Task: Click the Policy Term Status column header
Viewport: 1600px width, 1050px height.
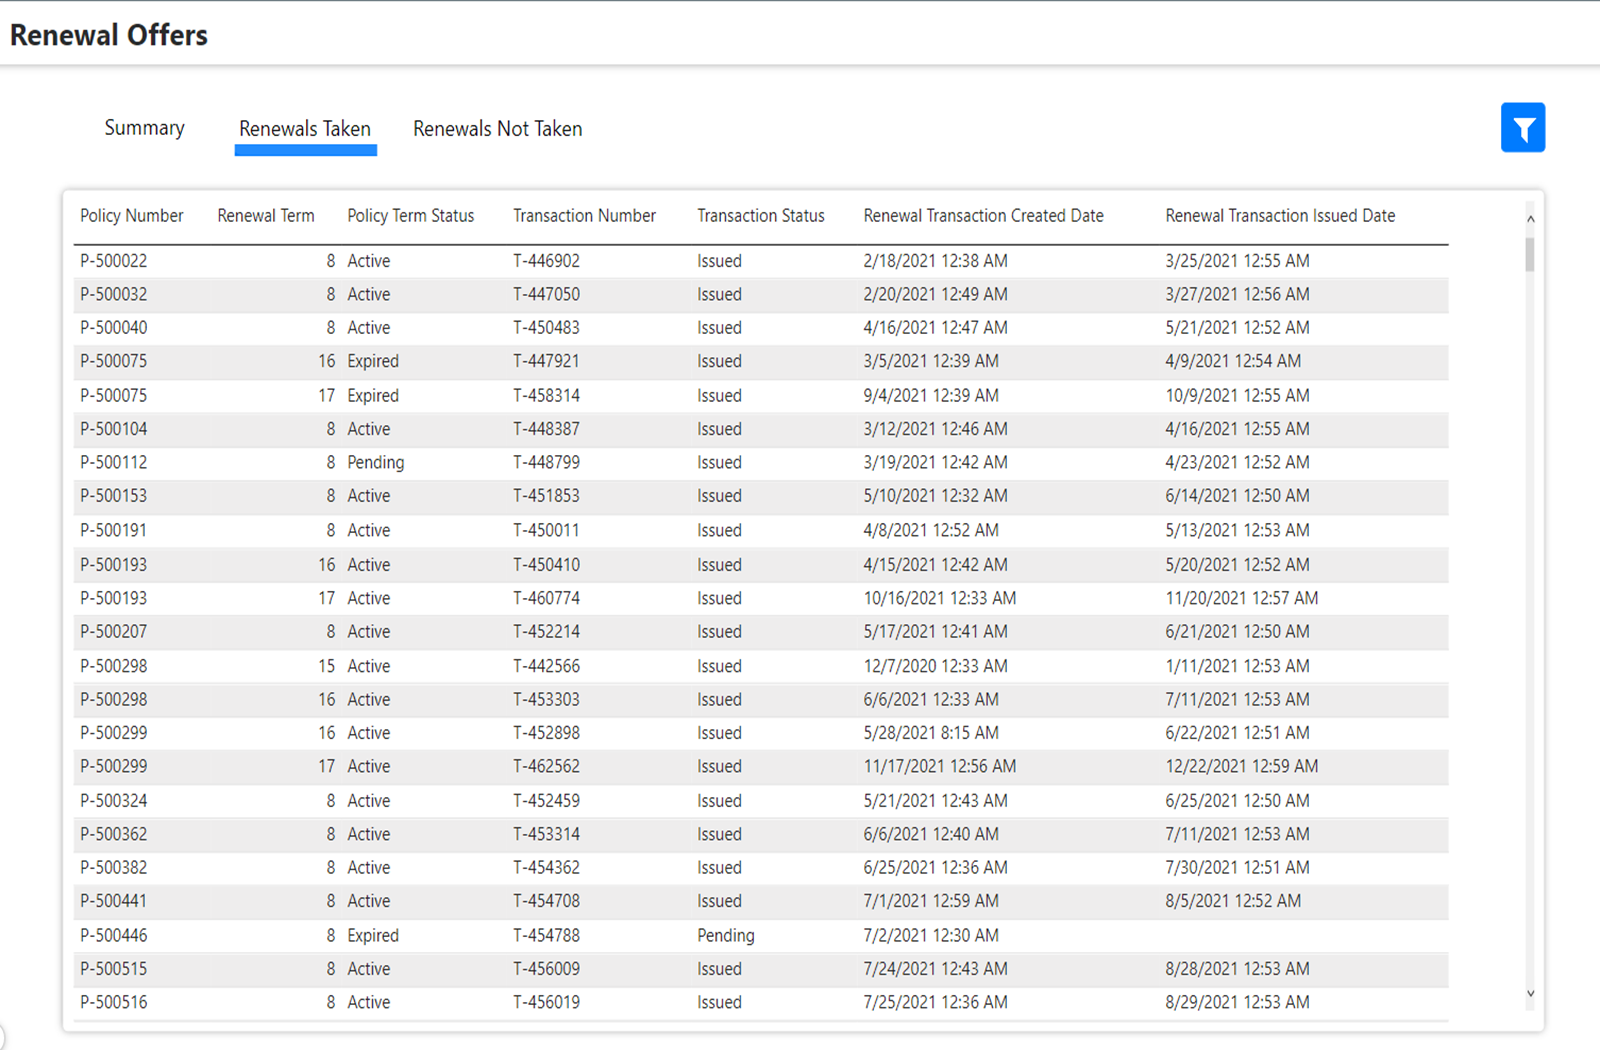Action: pyautogui.click(x=410, y=216)
